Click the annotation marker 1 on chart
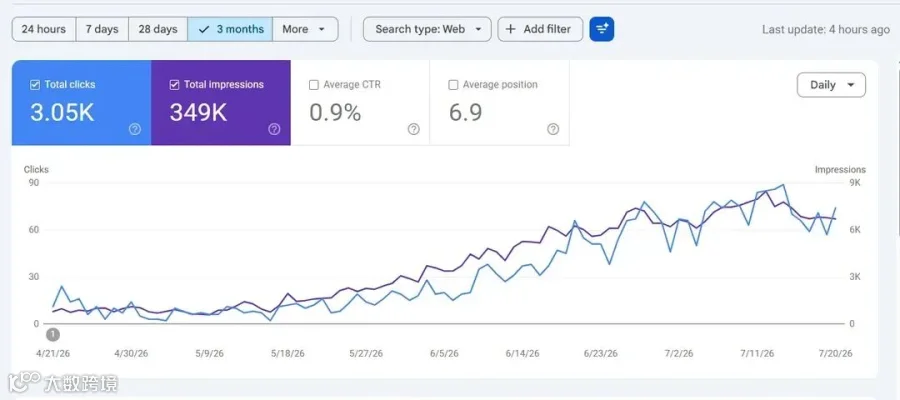Image resolution: width=900 pixels, height=400 pixels. point(53,334)
